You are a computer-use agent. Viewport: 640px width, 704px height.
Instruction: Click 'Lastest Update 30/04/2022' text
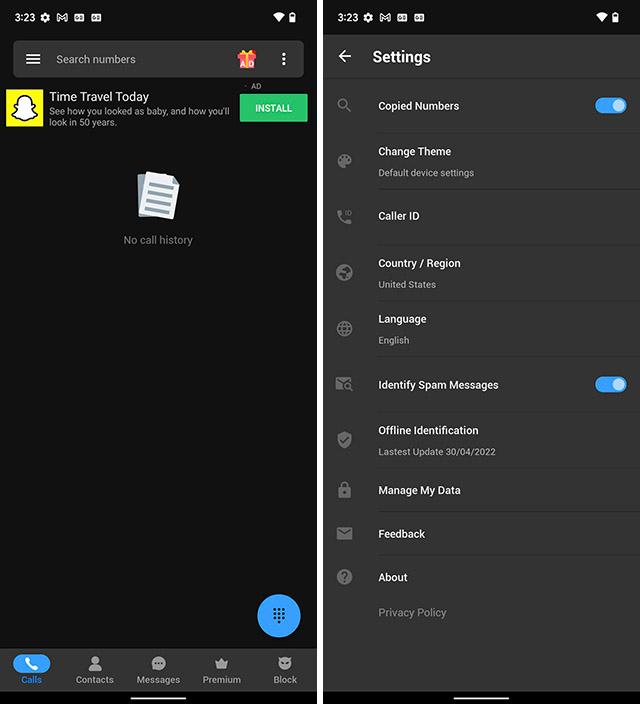437,452
